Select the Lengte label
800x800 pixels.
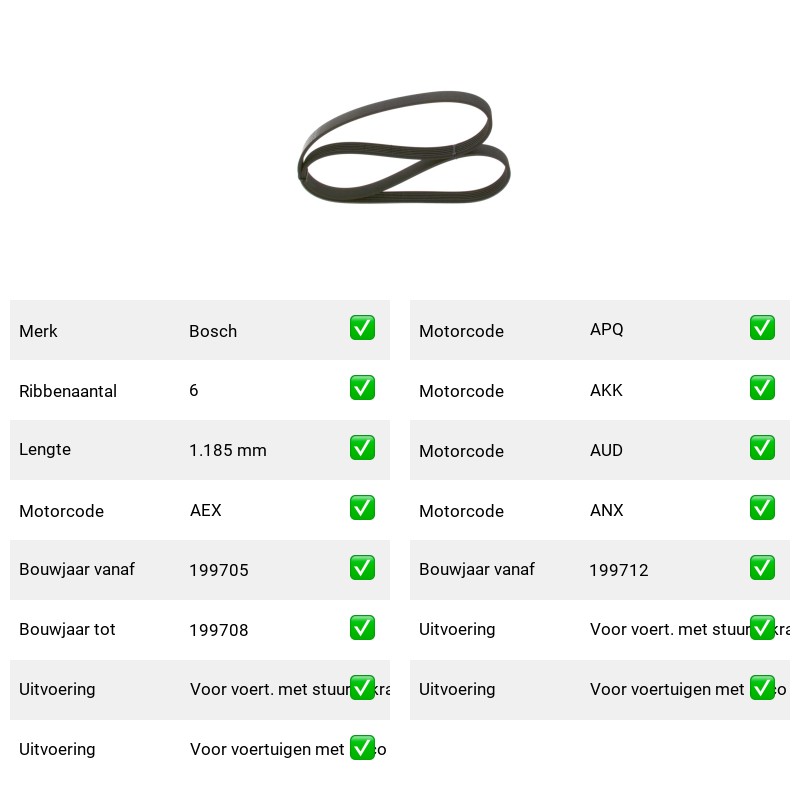(45, 449)
